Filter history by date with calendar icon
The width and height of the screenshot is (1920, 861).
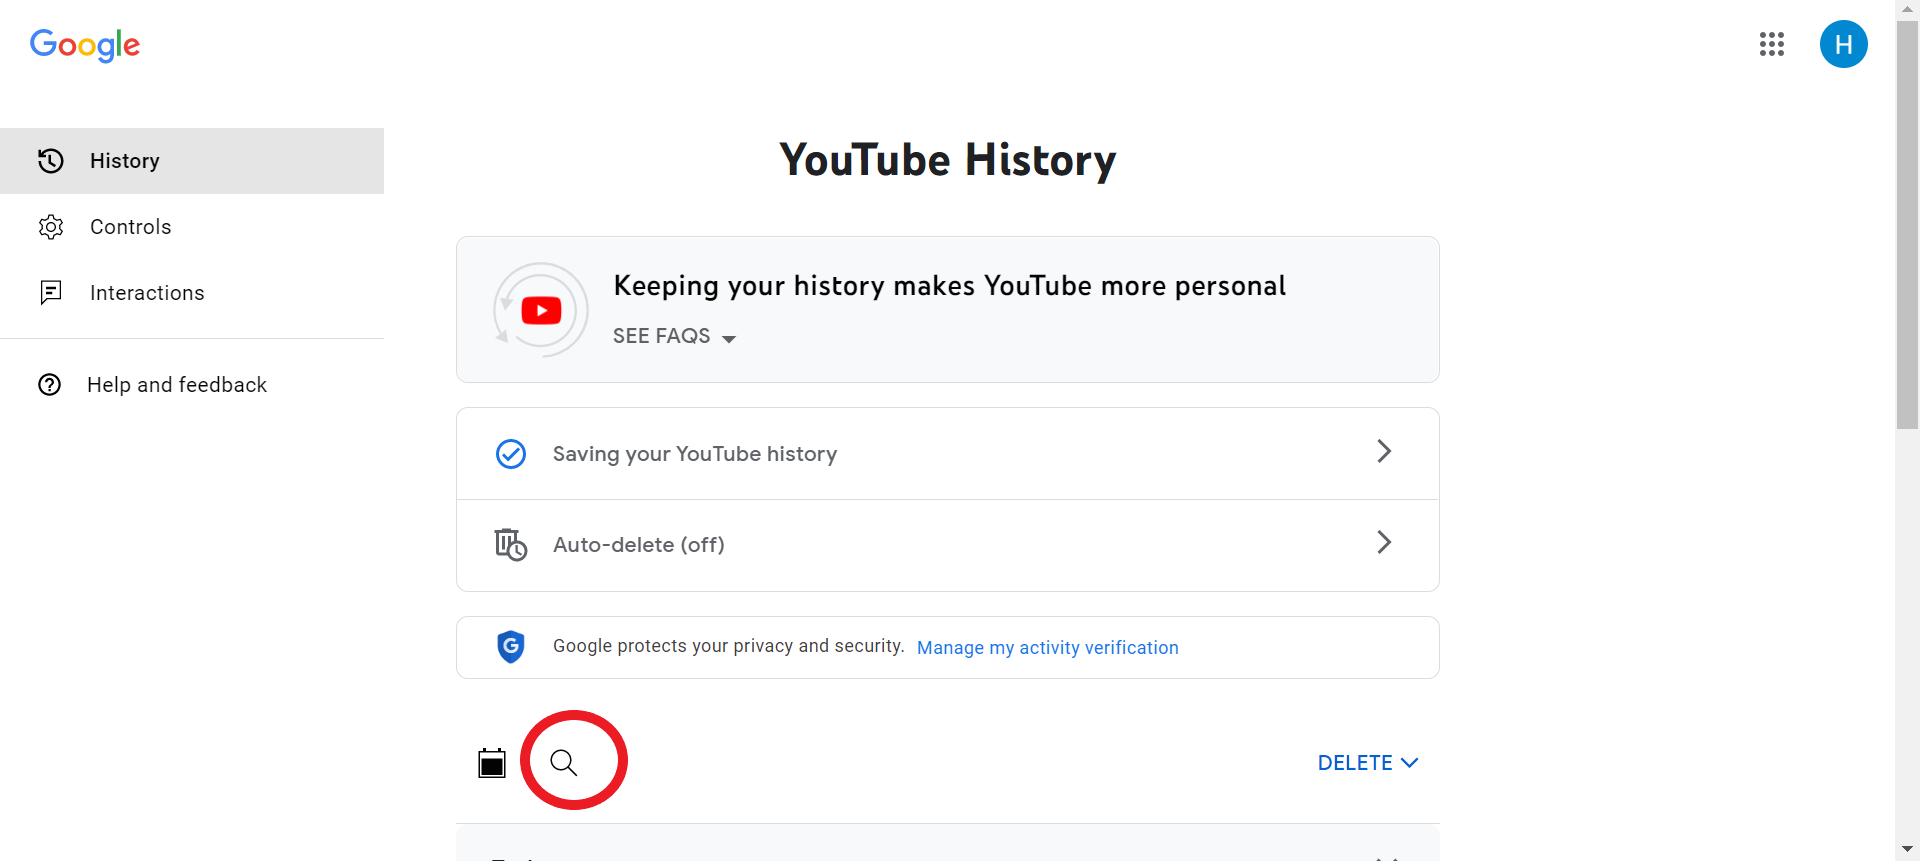pyautogui.click(x=492, y=763)
